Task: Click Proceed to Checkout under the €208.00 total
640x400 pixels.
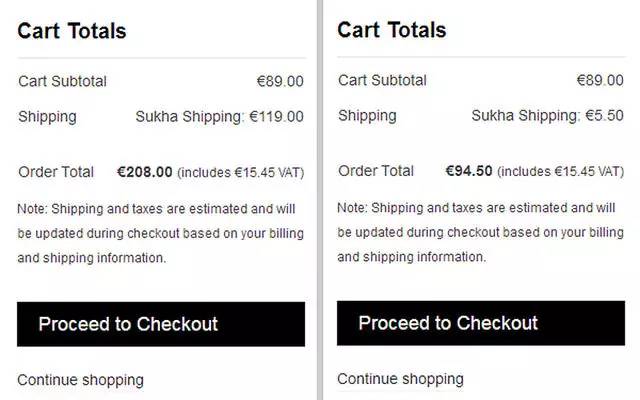Action: (160, 324)
